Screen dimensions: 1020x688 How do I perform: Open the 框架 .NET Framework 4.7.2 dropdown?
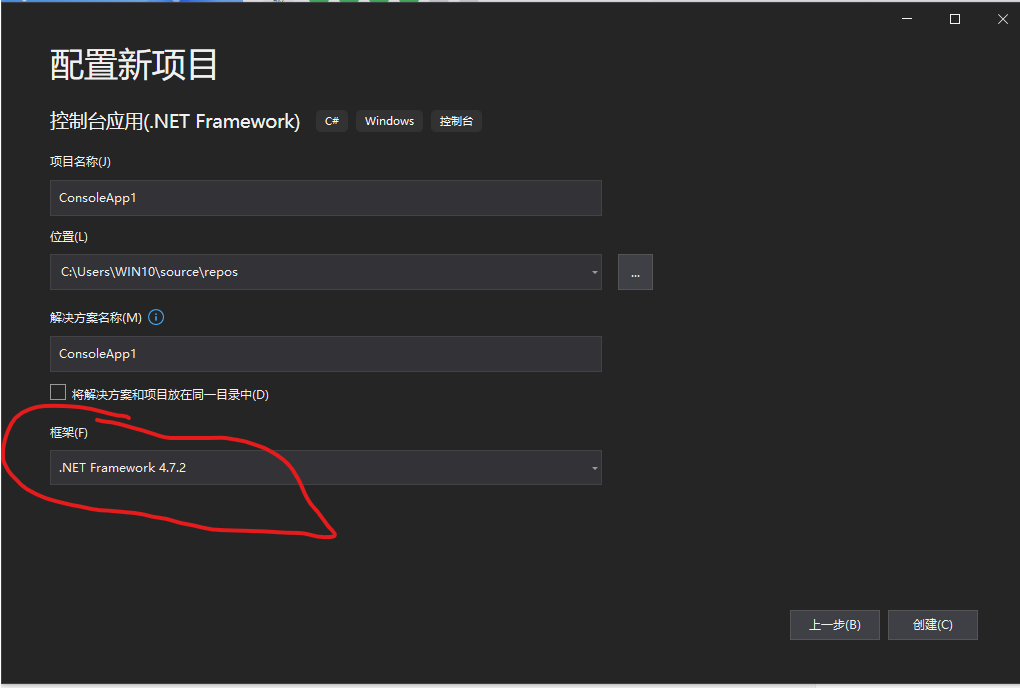click(x=325, y=468)
